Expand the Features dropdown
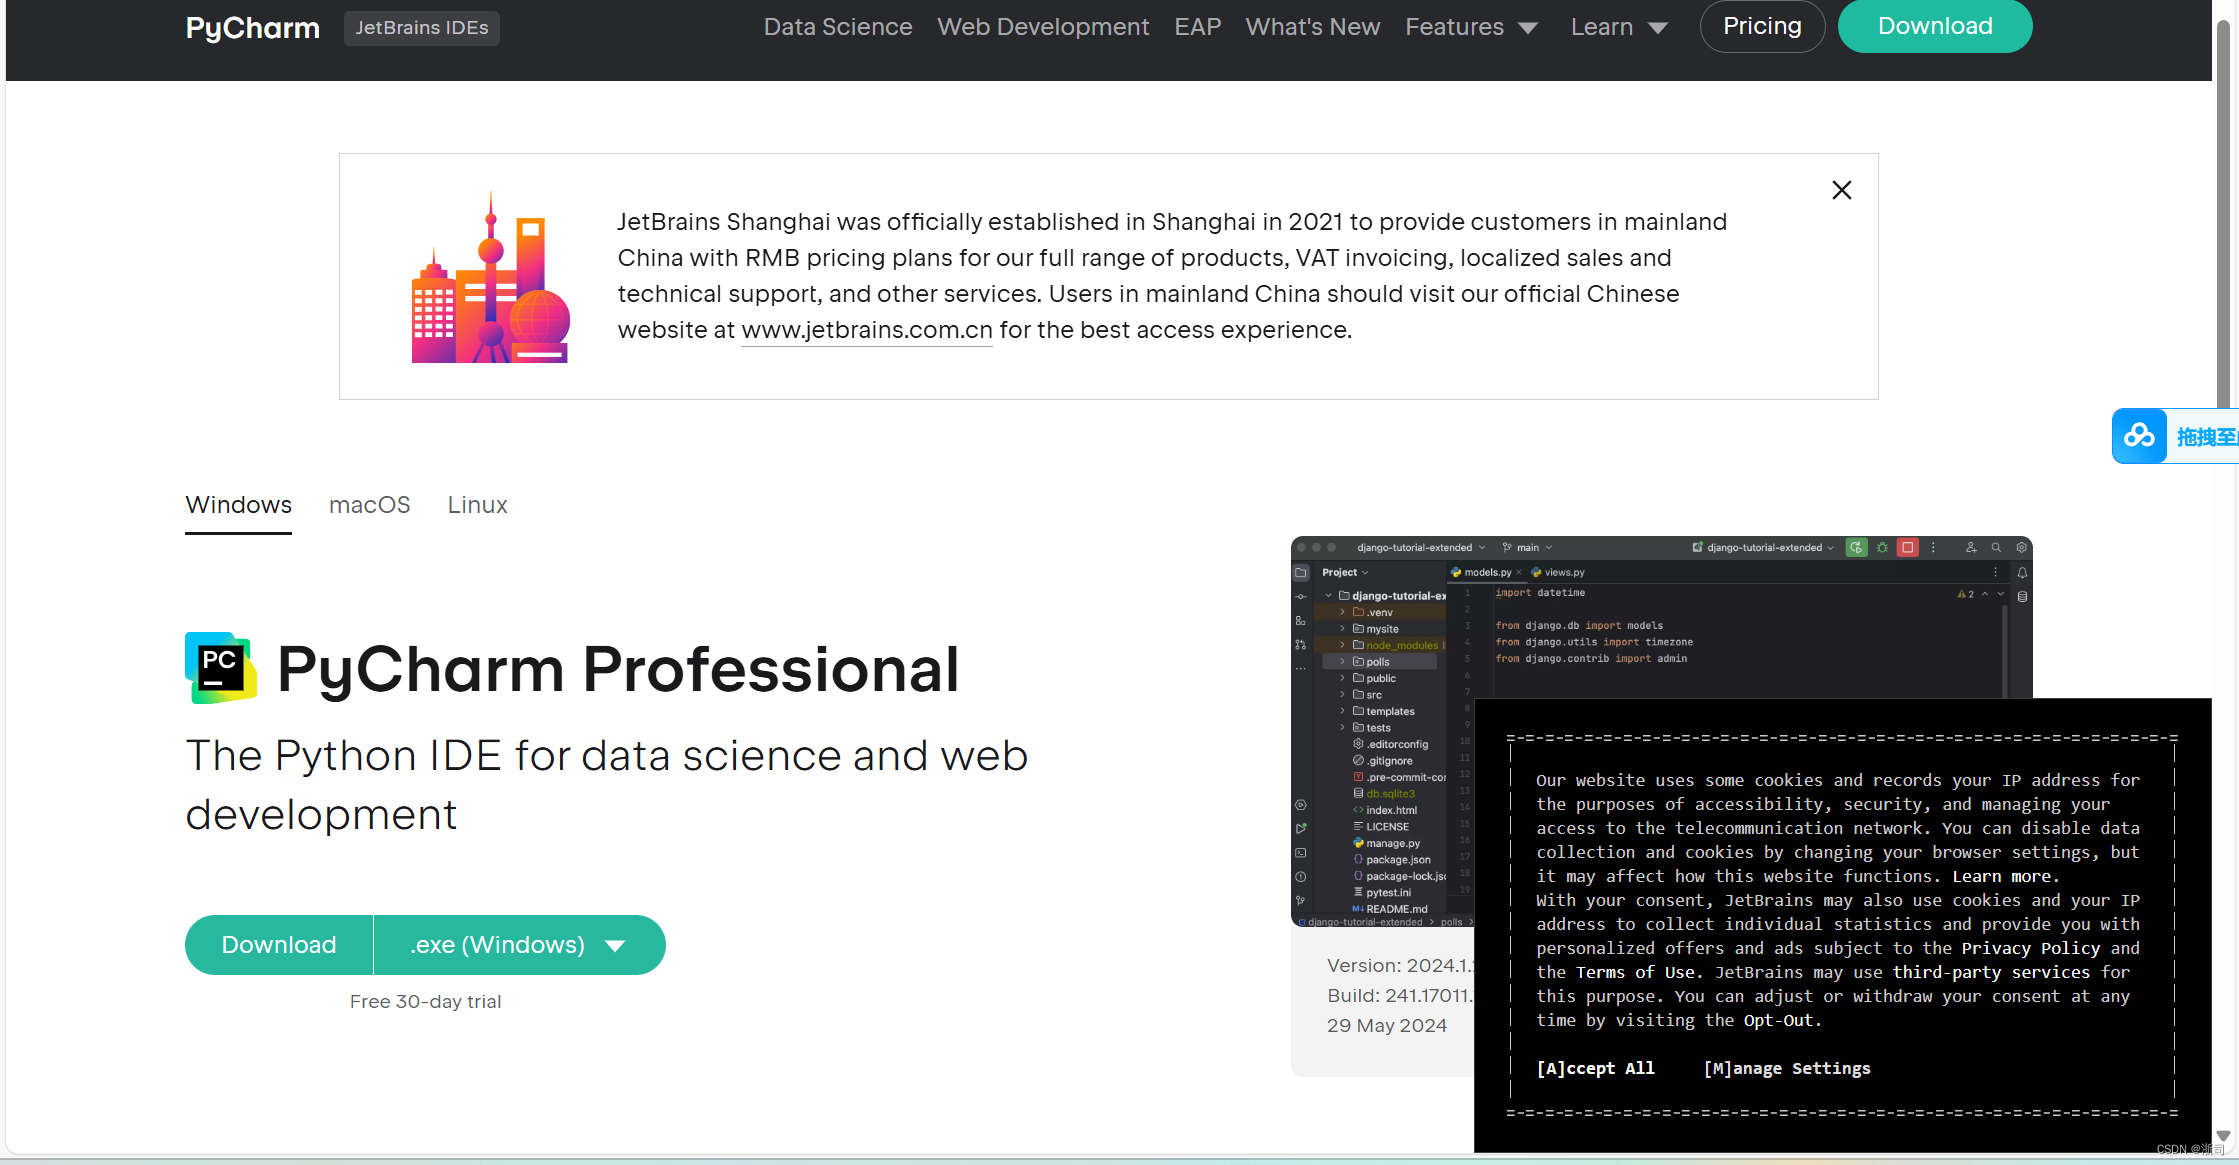2239x1165 pixels. point(1472,27)
